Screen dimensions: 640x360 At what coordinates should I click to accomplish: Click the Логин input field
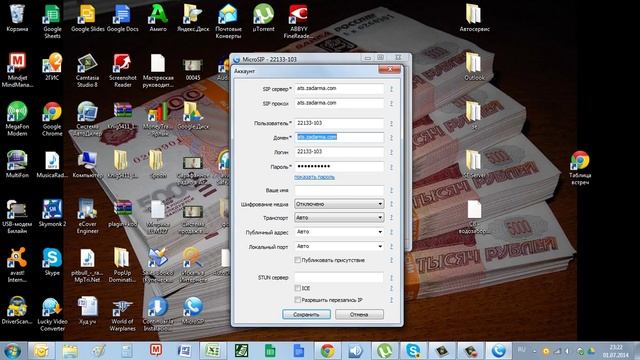(339, 152)
